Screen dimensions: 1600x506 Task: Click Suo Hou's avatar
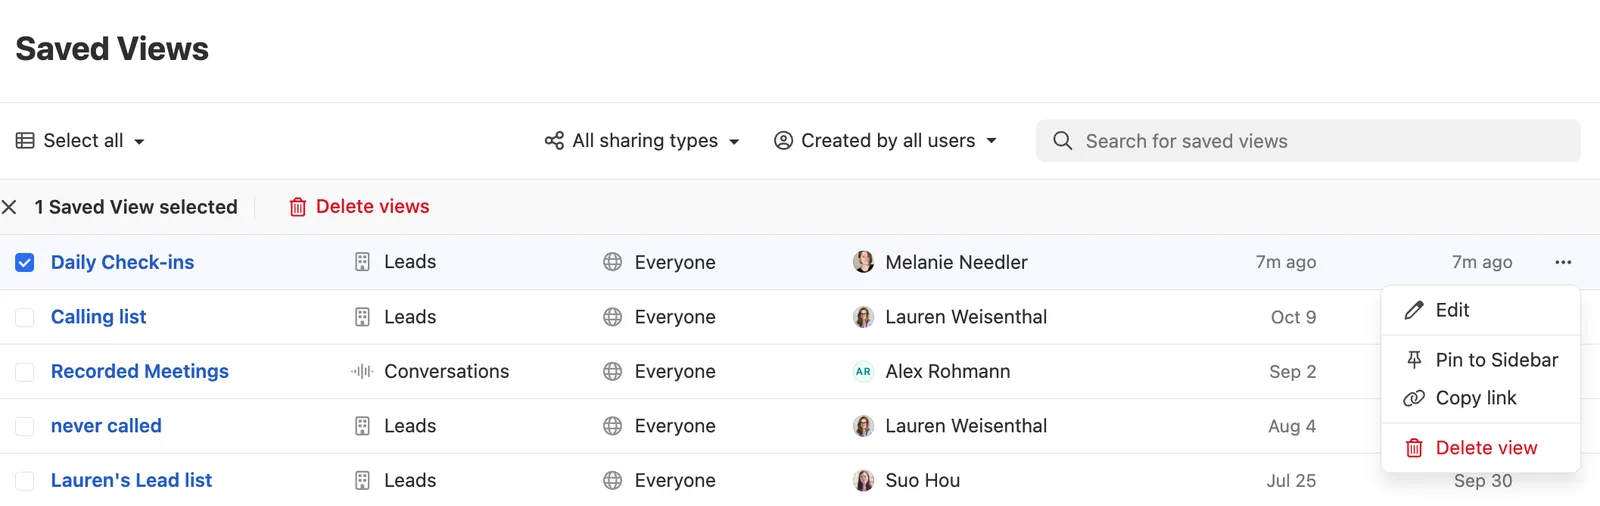(863, 481)
